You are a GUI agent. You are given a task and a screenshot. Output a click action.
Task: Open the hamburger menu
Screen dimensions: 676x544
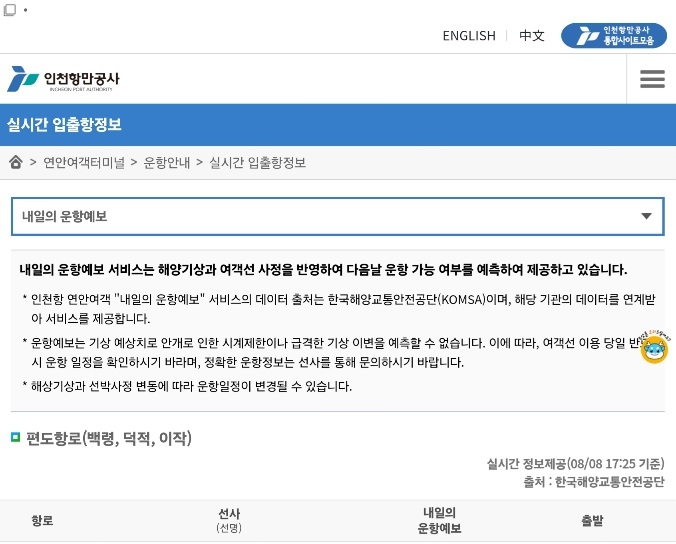click(x=652, y=79)
